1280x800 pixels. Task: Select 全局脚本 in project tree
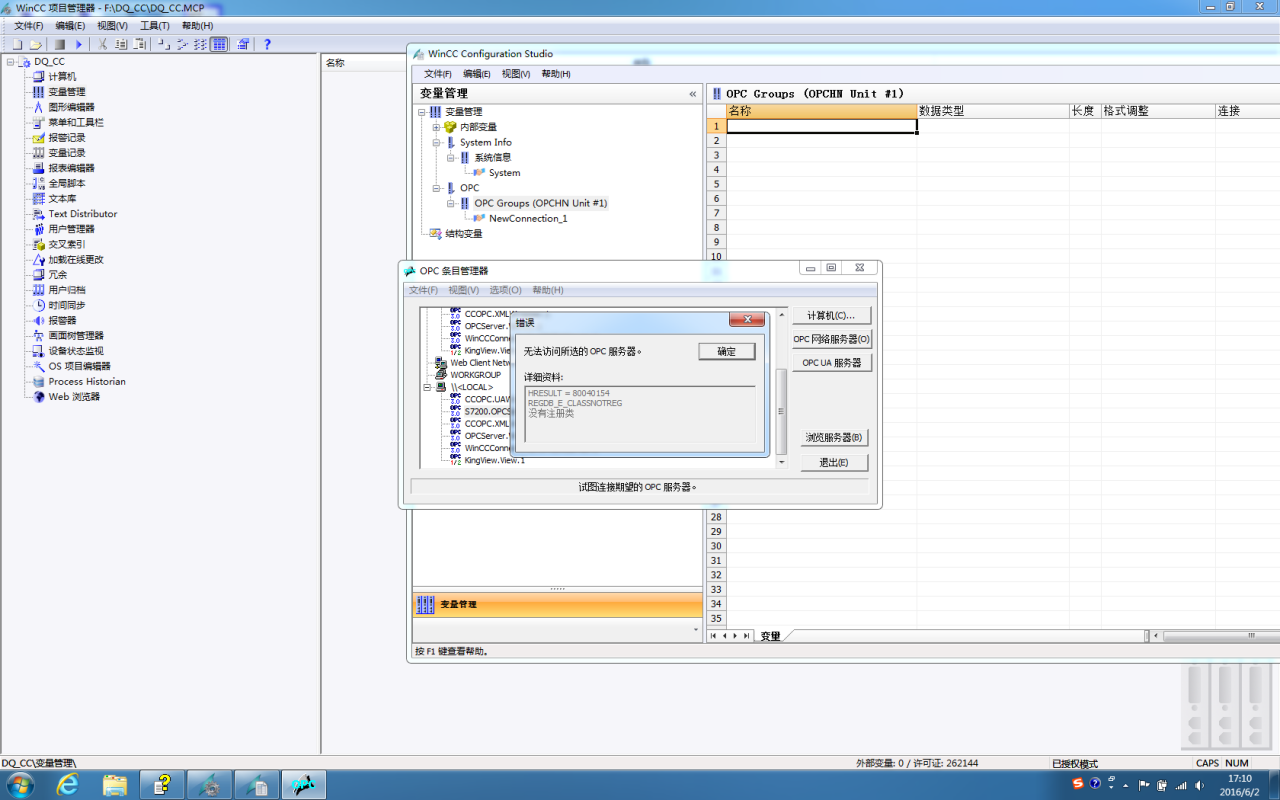click(x=67, y=183)
